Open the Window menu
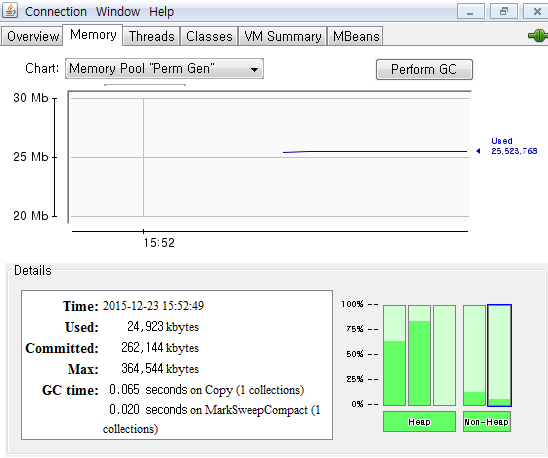This screenshot has width=548, height=458. 118,12
